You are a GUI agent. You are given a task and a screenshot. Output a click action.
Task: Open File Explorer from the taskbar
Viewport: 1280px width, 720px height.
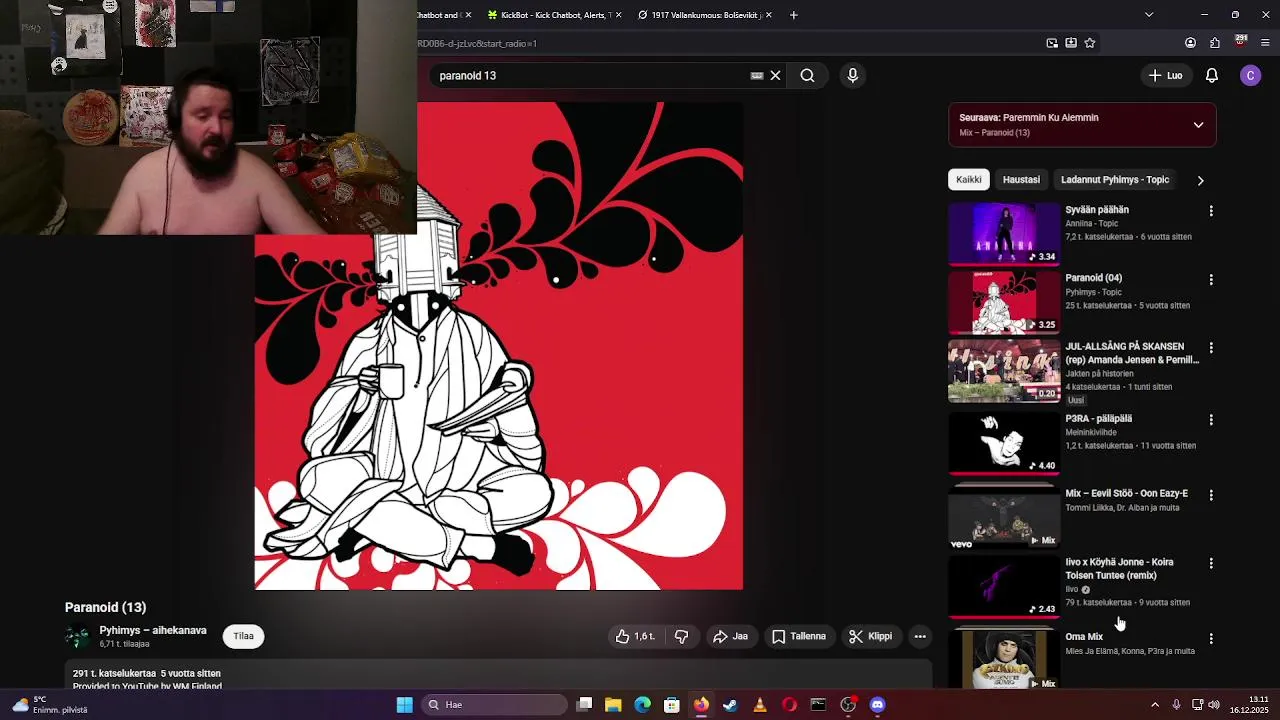pyautogui.click(x=613, y=705)
